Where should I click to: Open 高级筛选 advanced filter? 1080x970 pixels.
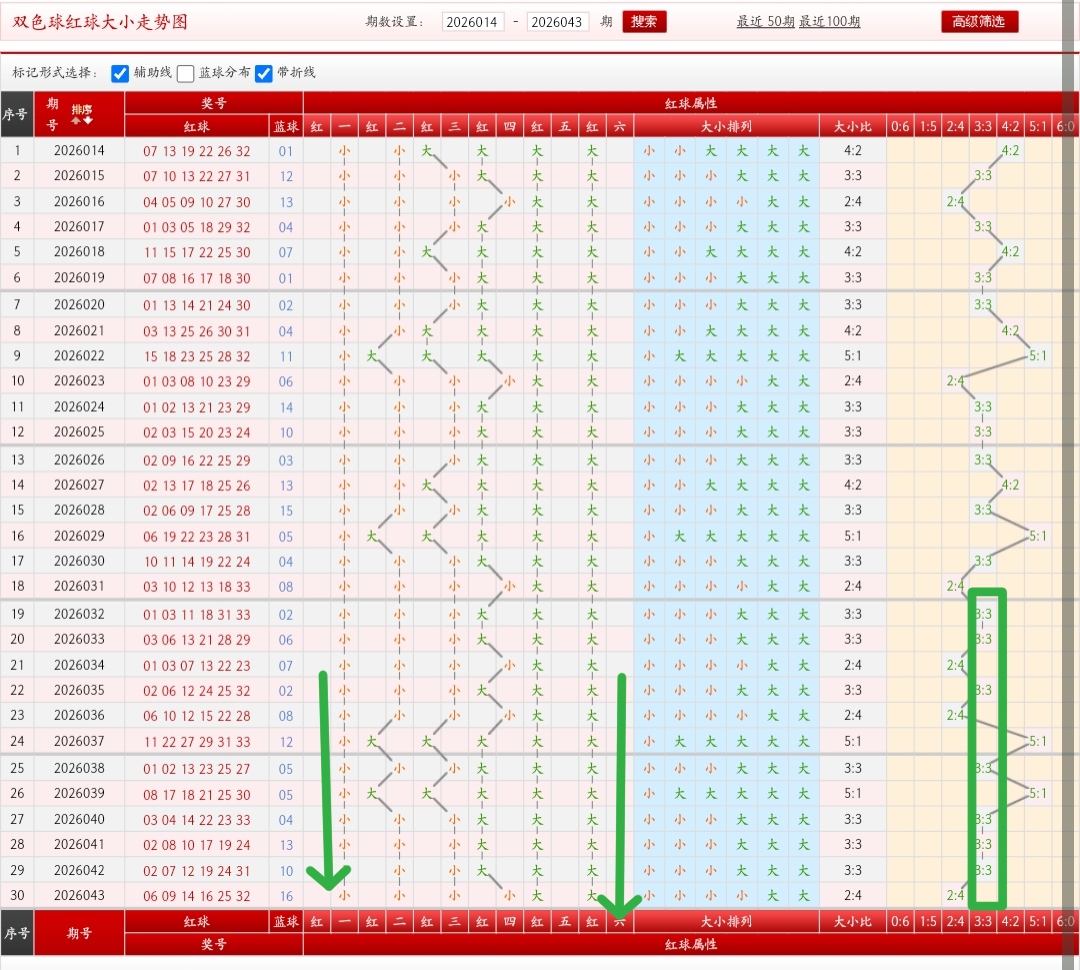[979, 22]
